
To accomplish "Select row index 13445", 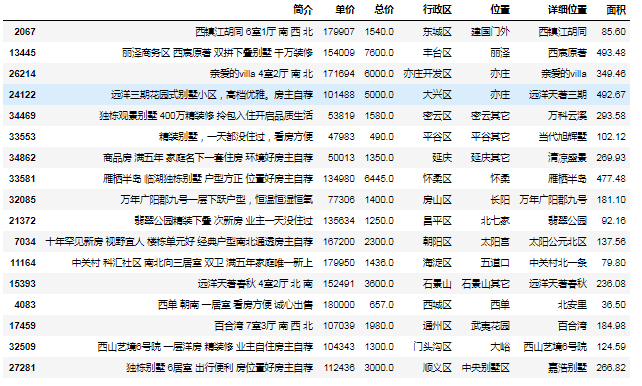I will [22, 53].
